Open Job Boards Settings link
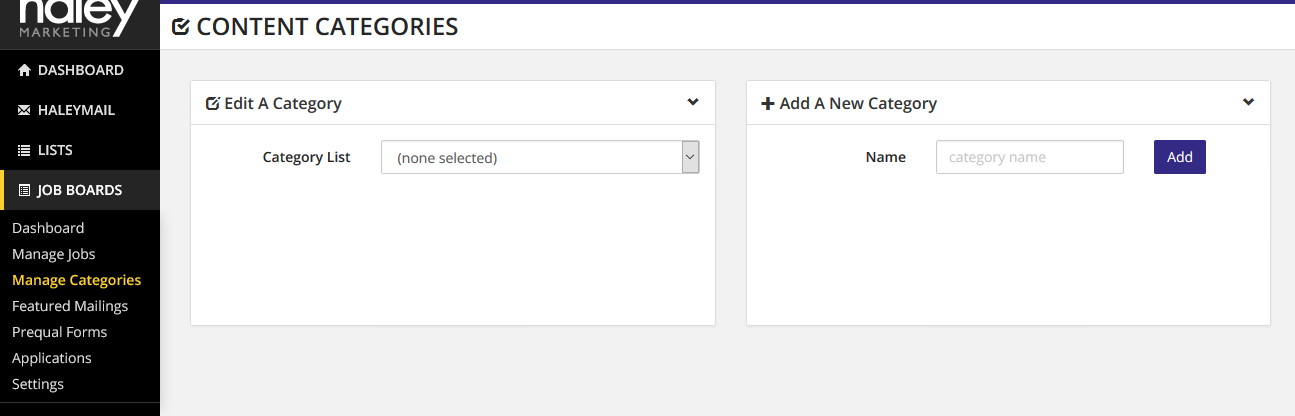Image resolution: width=1295 pixels, height=416 pixels. [x=38, y=384]
